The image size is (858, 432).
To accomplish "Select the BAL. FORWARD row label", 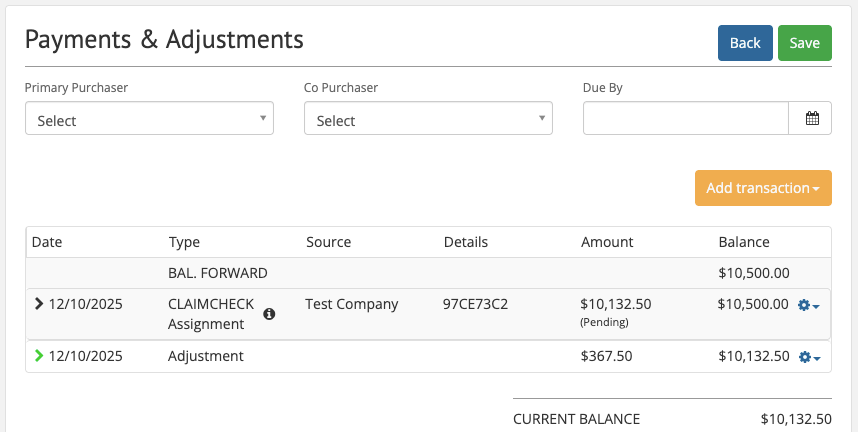I will 218,273.
